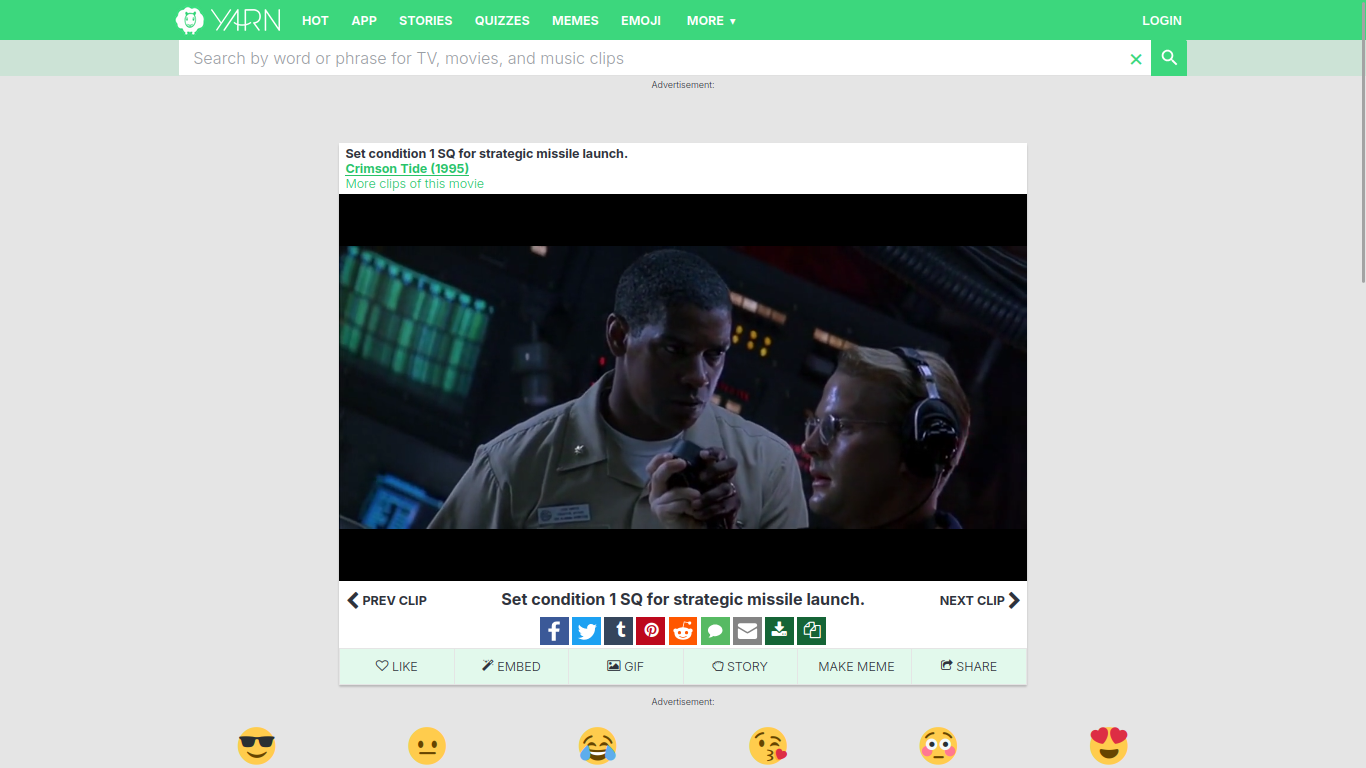Open the Crimson Tide (1995) movie link
Screen dimensions: 1366x768
pos(407,168)
